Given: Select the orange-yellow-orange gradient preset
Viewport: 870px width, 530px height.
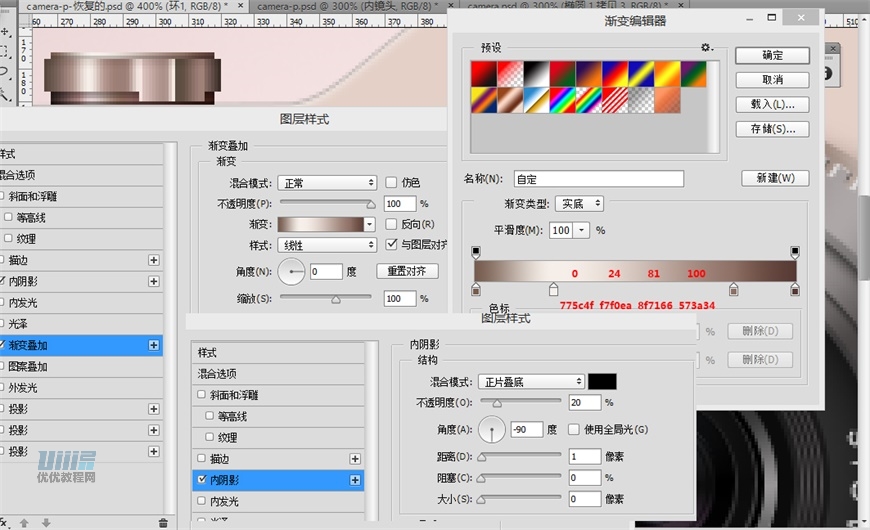Looking at the screenshot, I should pyautogui.click(x=667, y=74).
